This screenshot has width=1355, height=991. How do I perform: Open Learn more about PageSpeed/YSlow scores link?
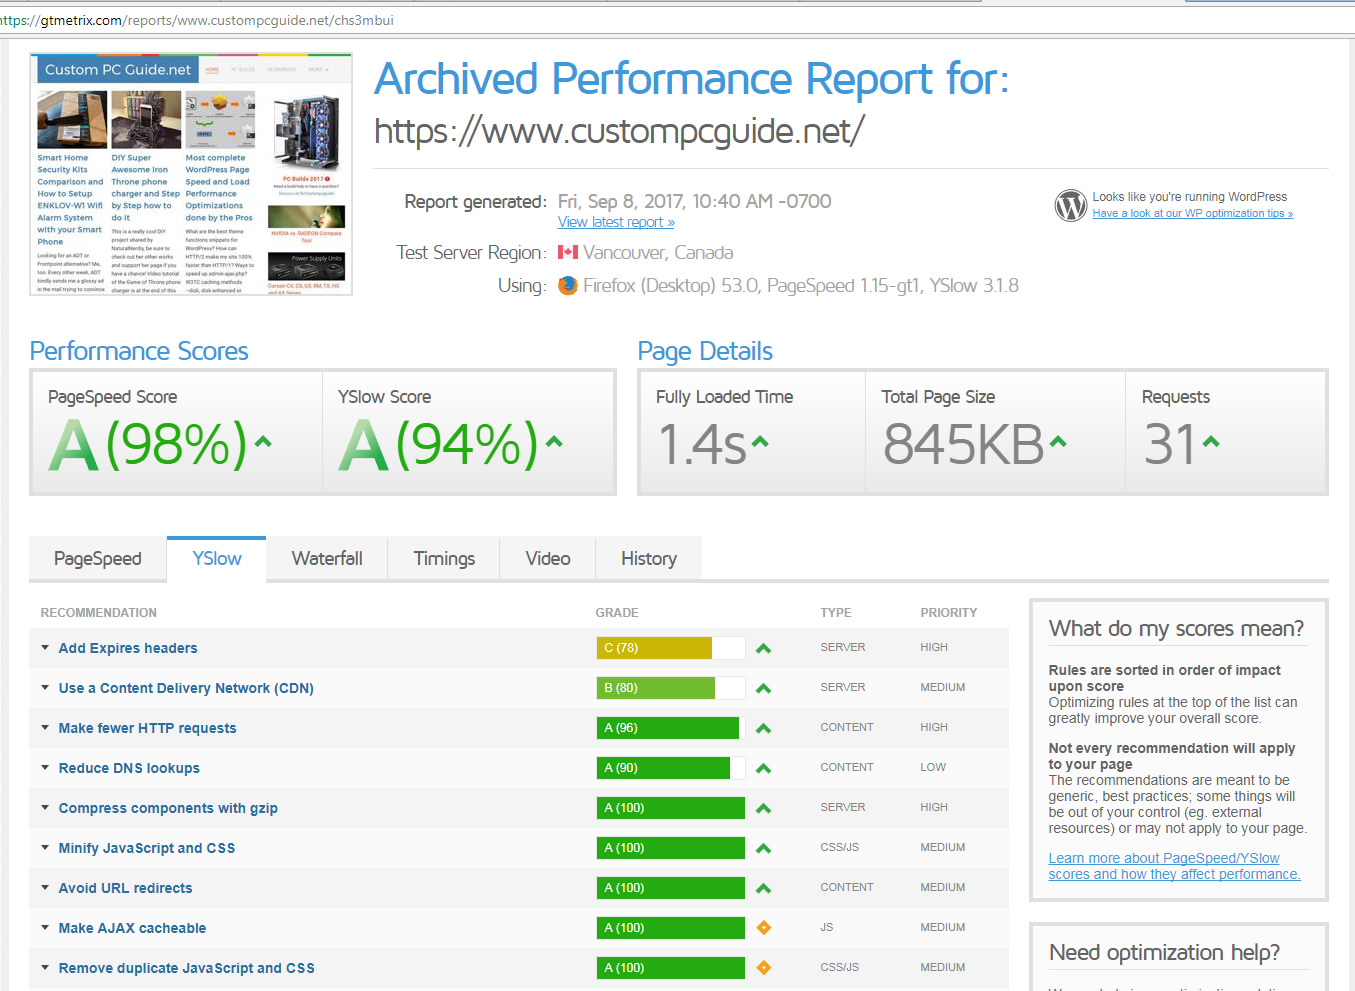(x=1174, y=866)
